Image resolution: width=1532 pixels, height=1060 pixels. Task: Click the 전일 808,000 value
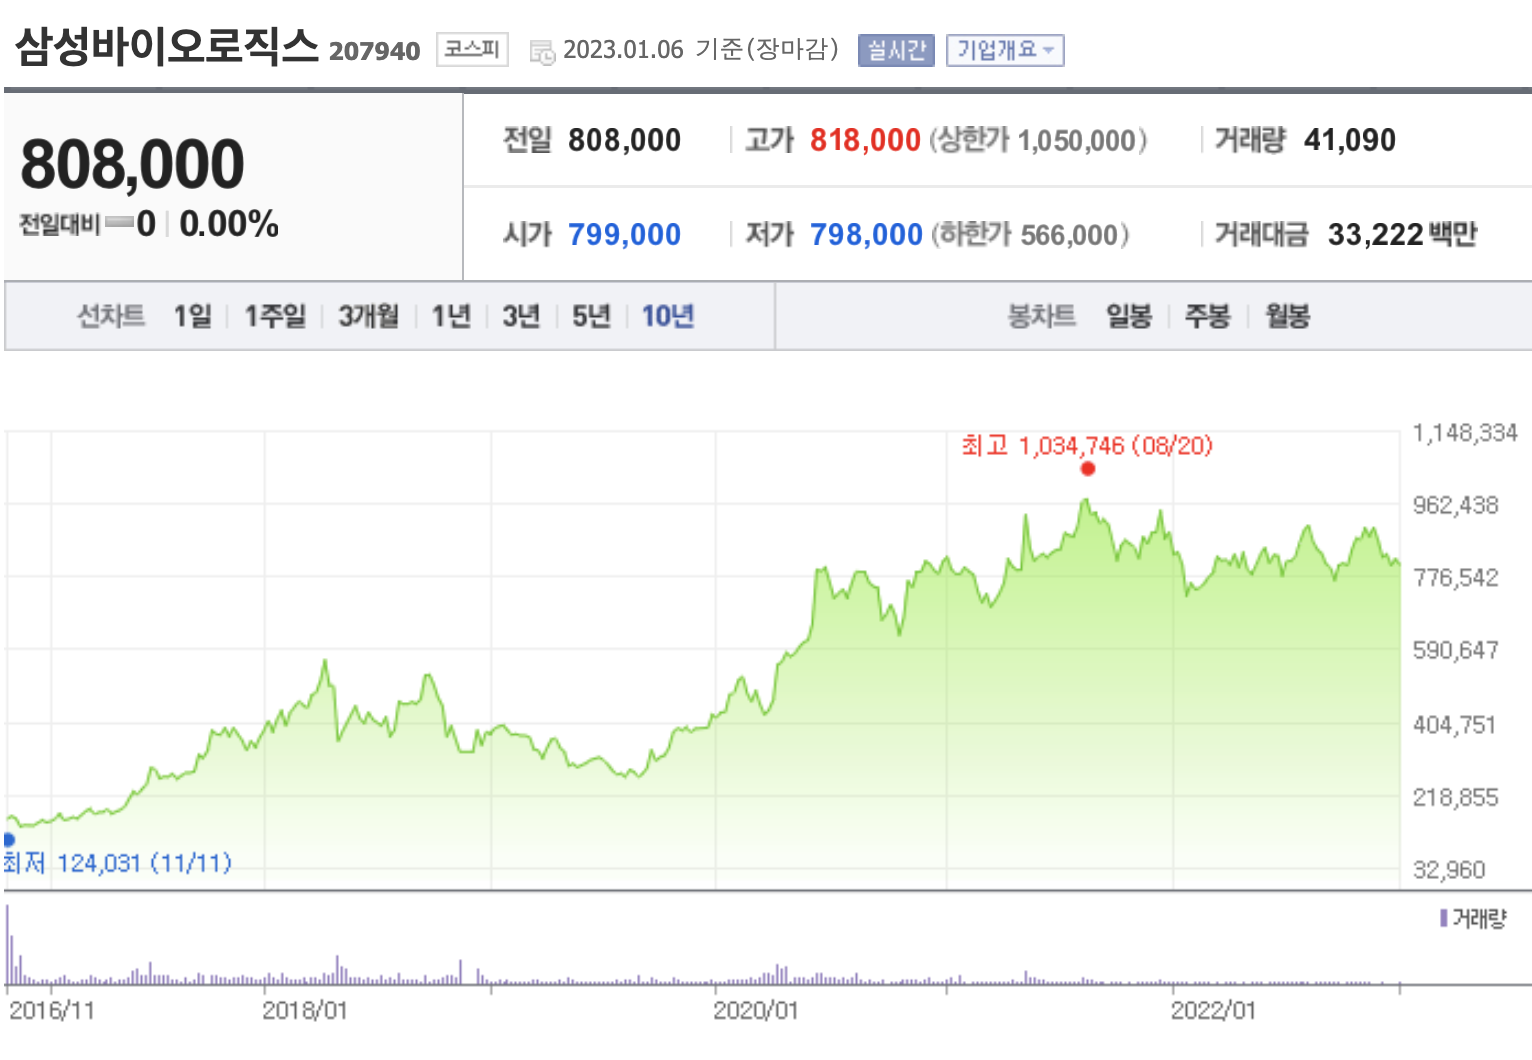pyautogui.click(x=624, y=140)
